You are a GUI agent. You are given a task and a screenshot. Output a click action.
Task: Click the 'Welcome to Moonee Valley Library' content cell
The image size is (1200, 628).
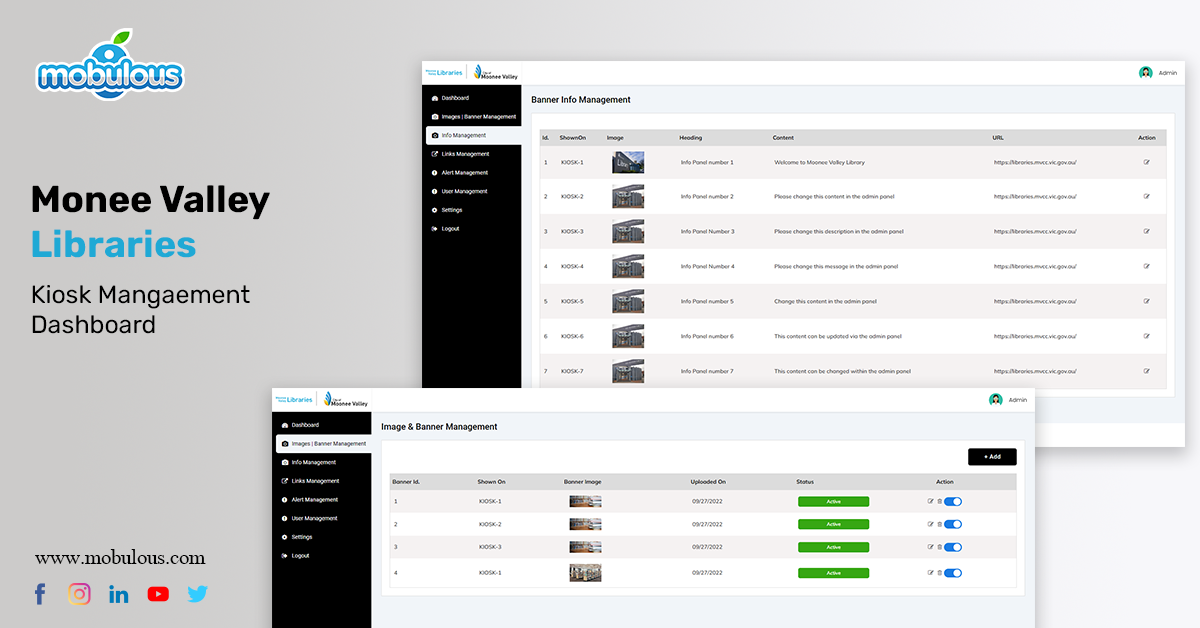click(x=819, y=162)
